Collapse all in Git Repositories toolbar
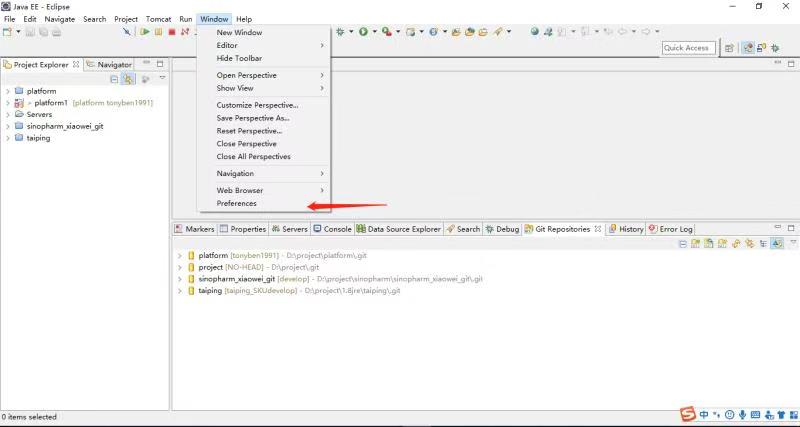Screen dimensions: 800x427 point(683,244)
